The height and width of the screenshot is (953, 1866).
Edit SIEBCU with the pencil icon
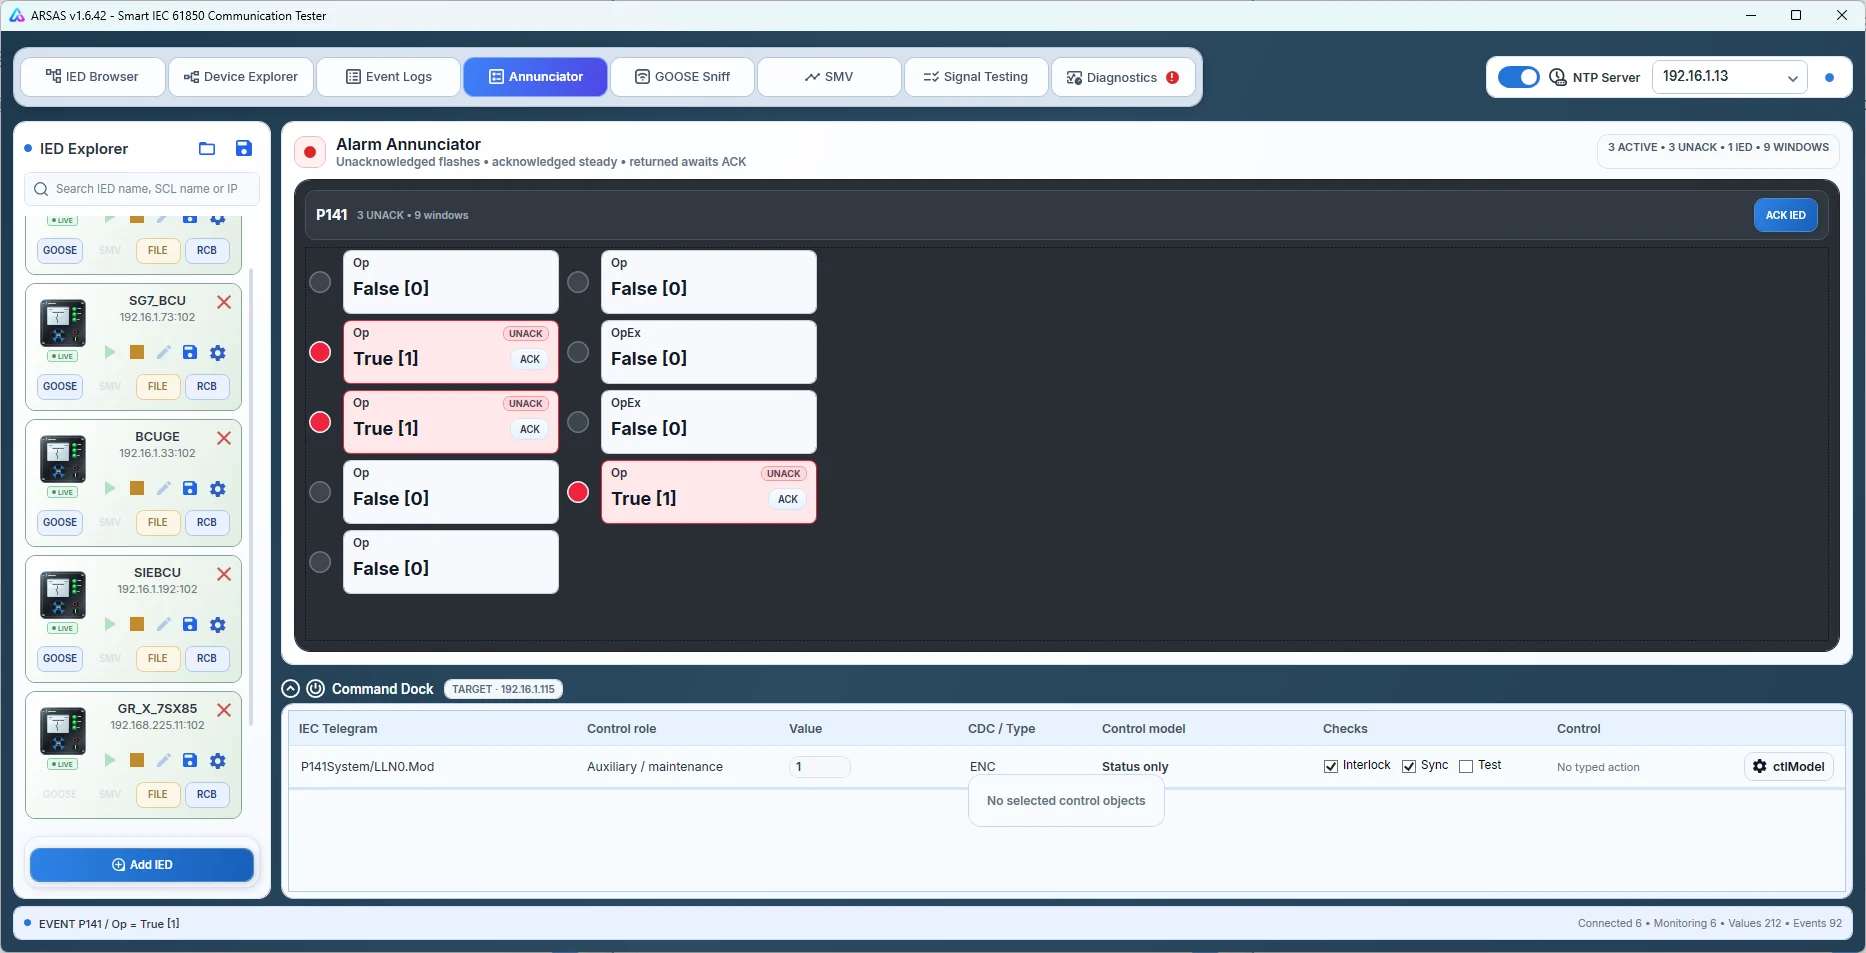[x=163, y=624]
